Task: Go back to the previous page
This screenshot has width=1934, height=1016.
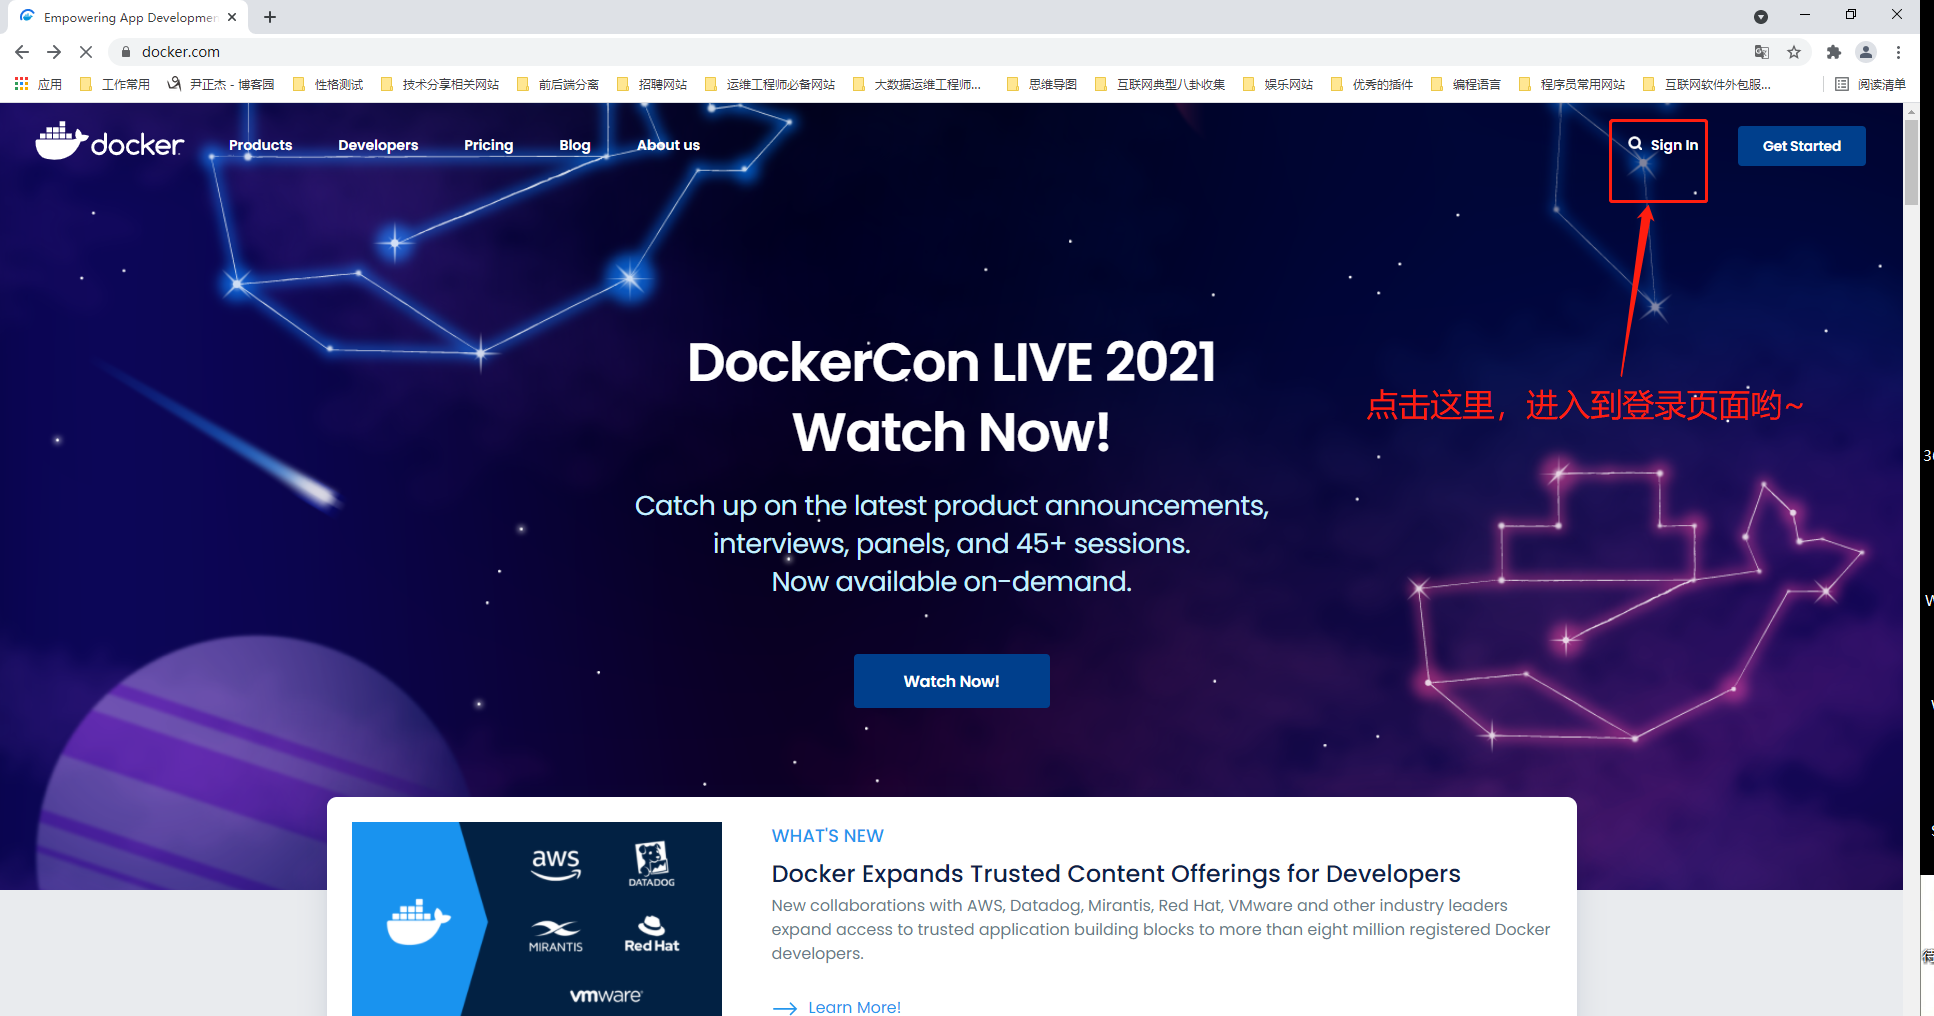Action: click(22, 52)
